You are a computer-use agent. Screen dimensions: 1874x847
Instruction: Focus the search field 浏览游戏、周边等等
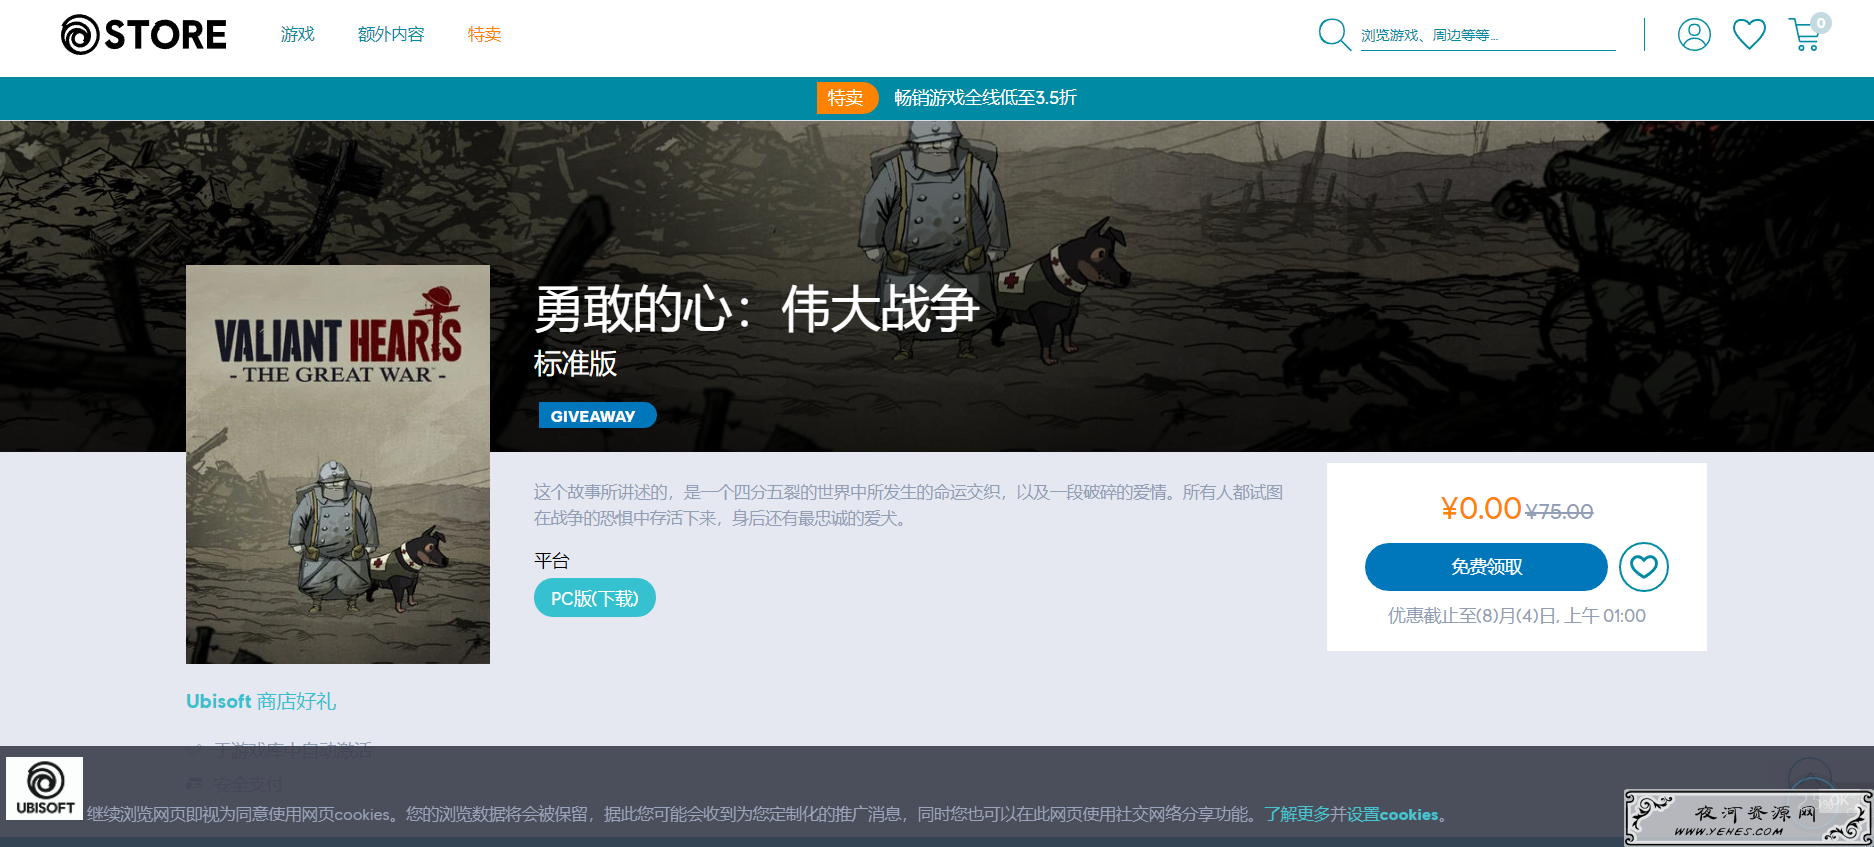point(1488,36)
